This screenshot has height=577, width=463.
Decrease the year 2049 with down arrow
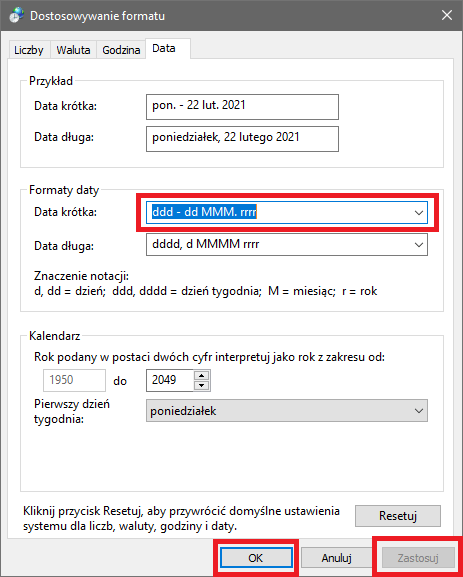click(201, 385)
